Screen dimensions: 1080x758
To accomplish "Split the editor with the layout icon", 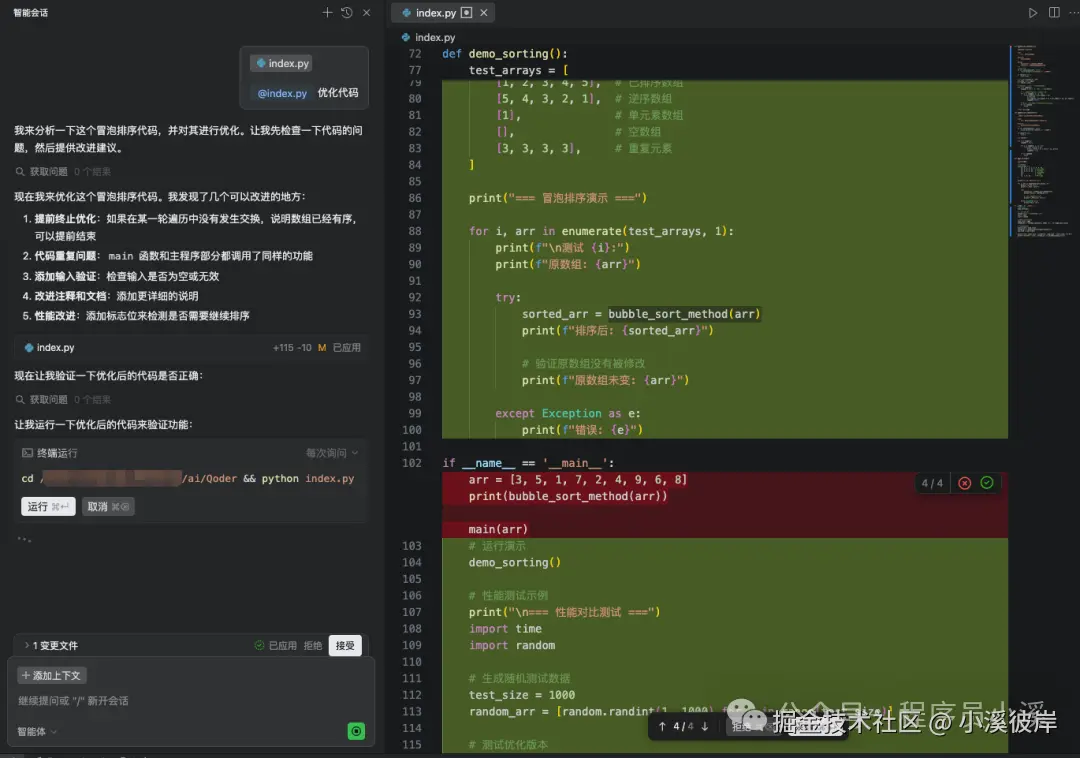I will [1054, 12].
